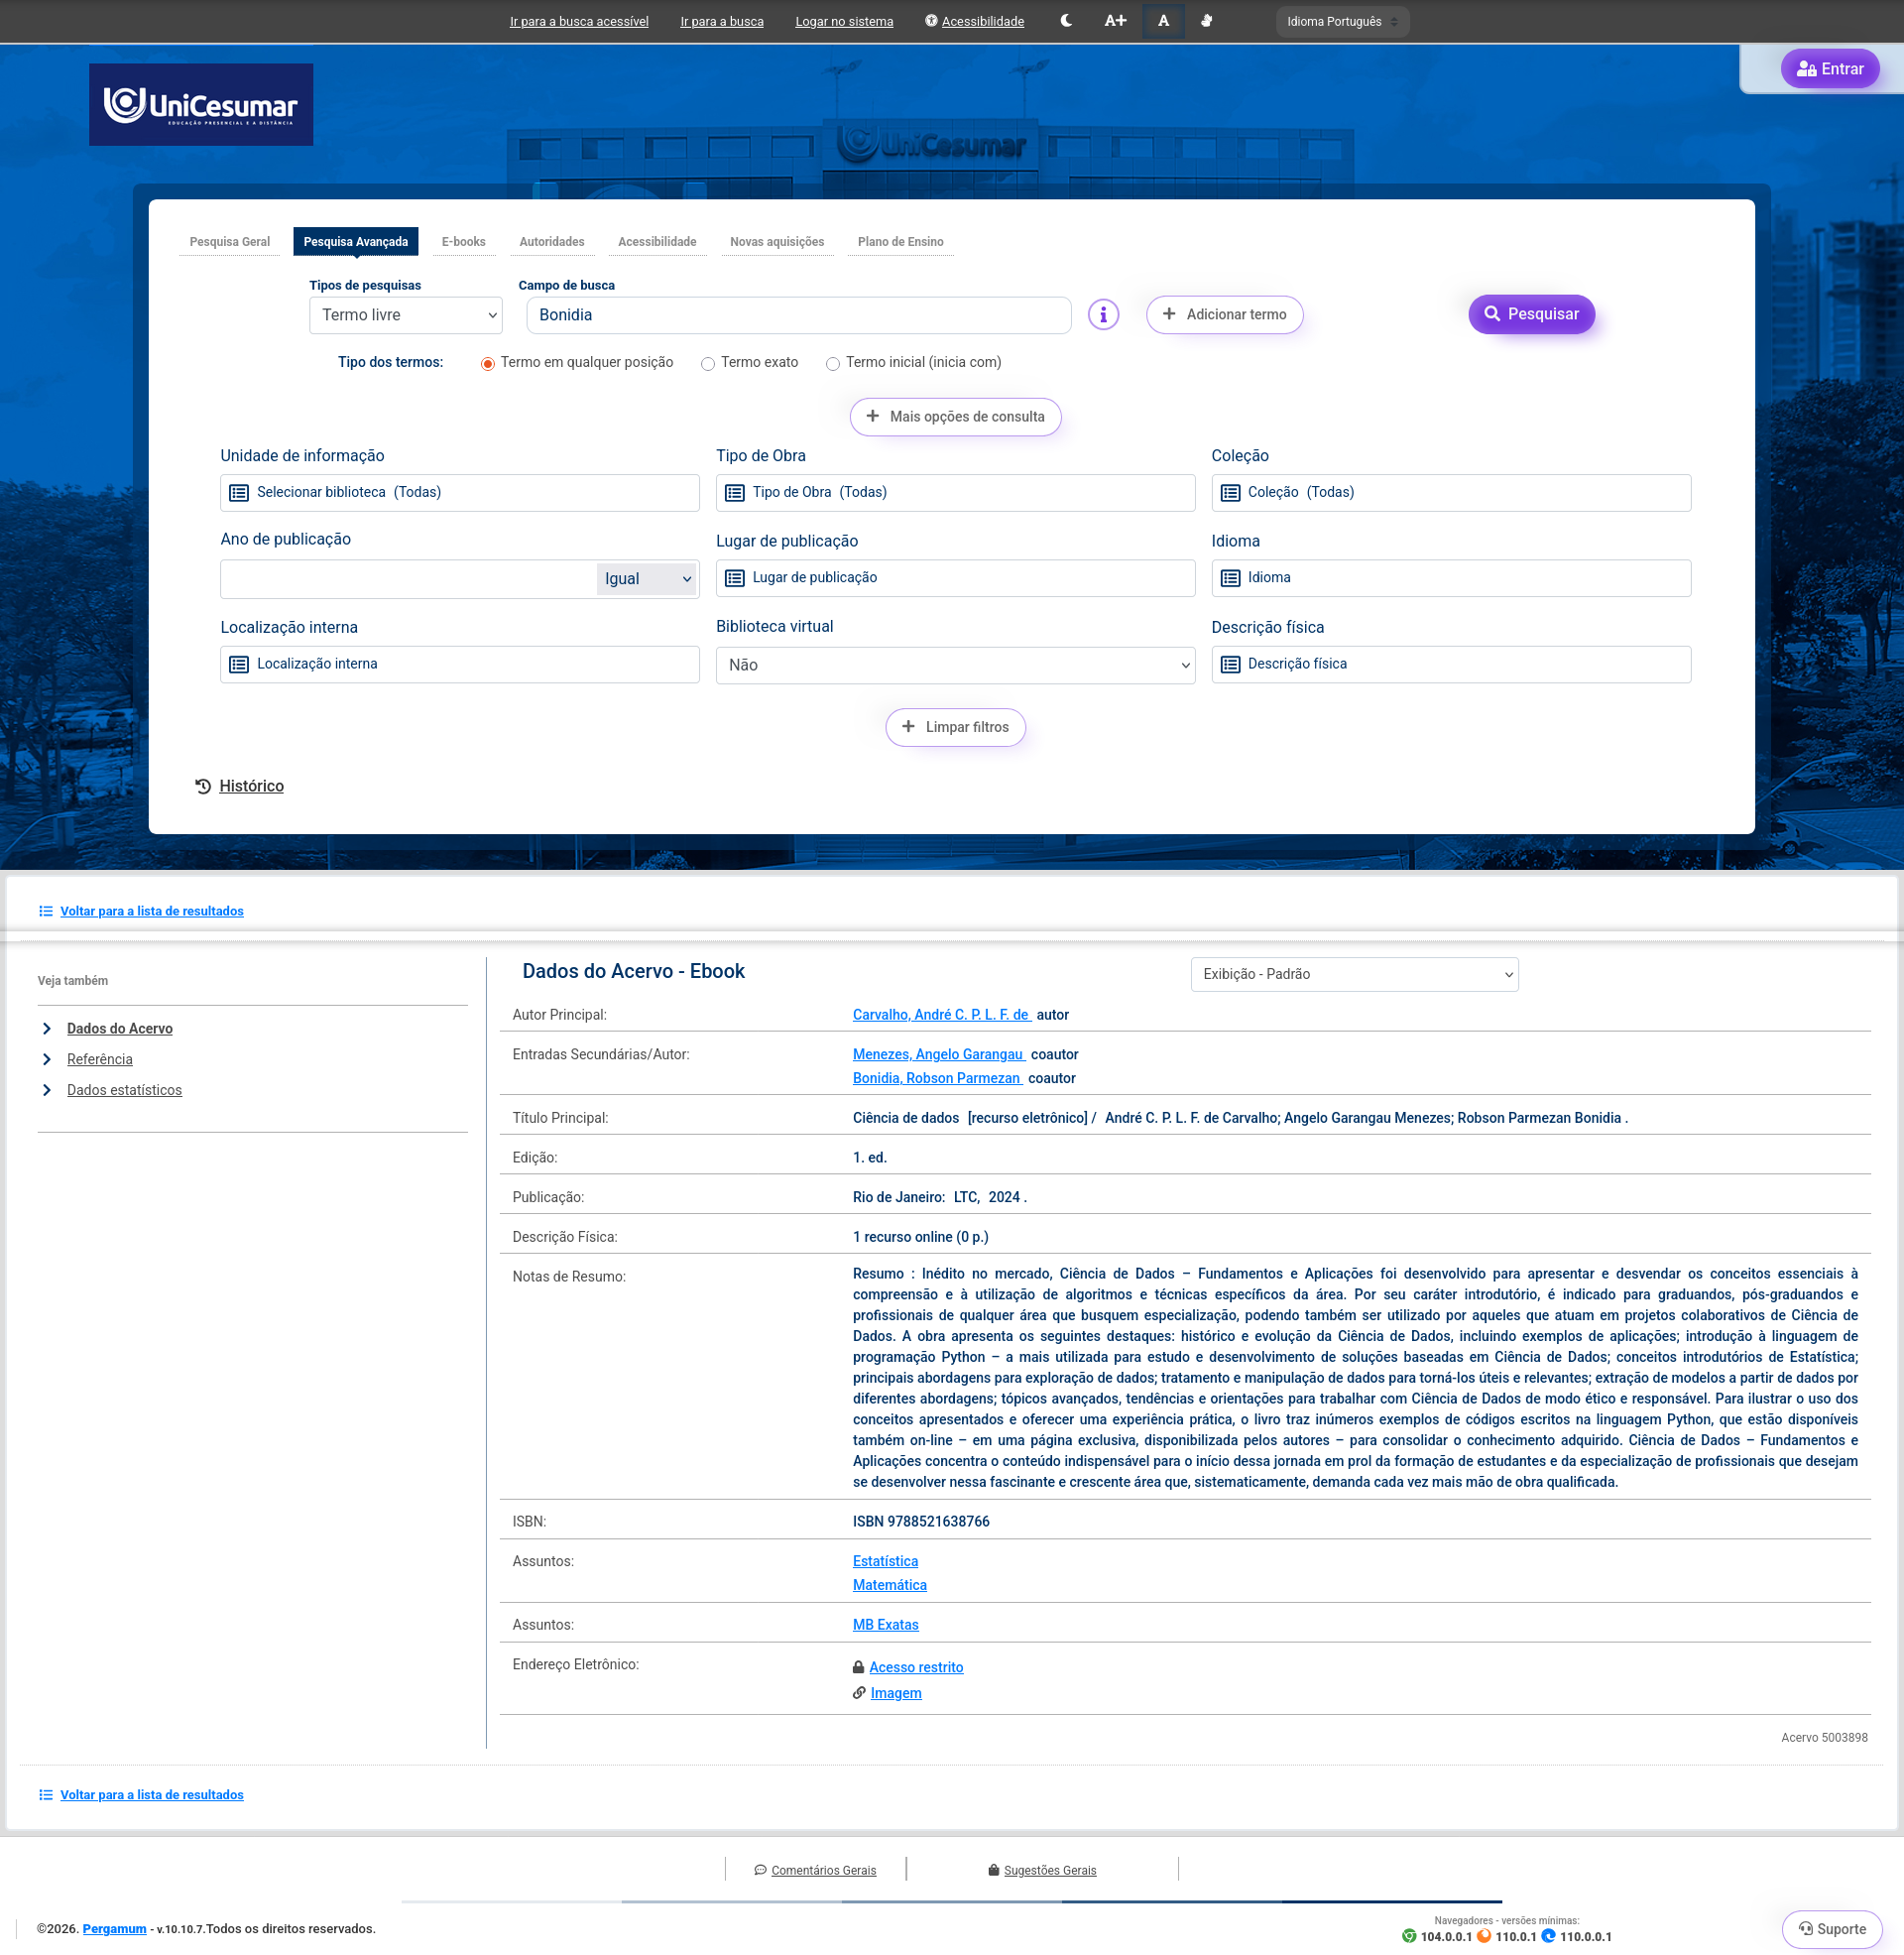Select the Termo exato radio button
The width and height of the screenshot is (1904, 1955).
click(708, 364)
